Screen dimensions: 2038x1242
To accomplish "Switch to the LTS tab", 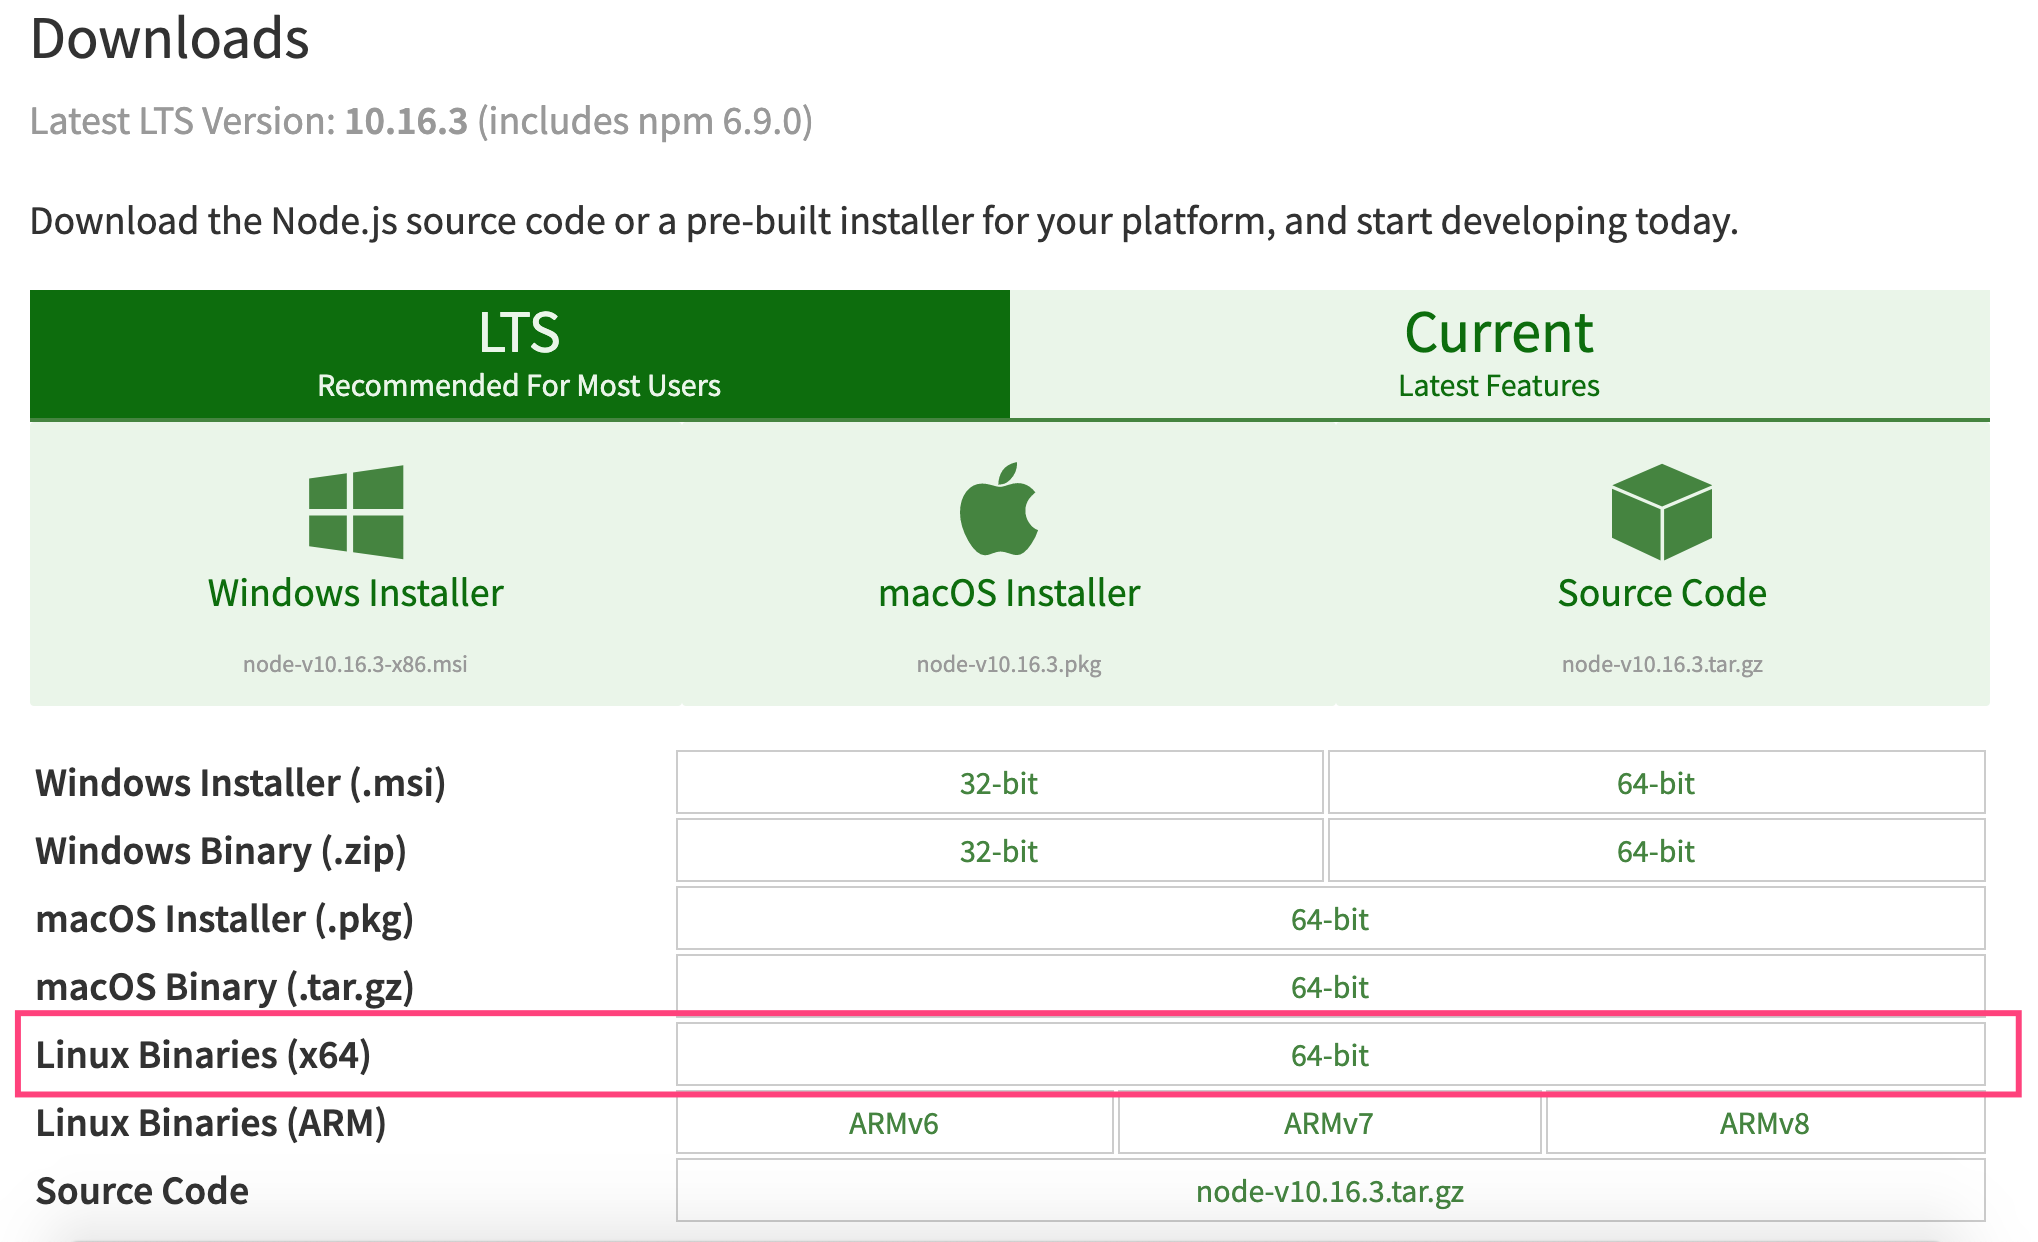I will [x=519, y=354].
